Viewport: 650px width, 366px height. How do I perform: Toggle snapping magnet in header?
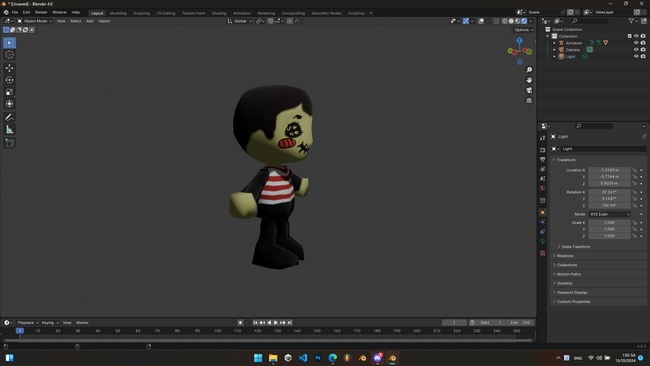pyautogui.click(x=270, y=21)
